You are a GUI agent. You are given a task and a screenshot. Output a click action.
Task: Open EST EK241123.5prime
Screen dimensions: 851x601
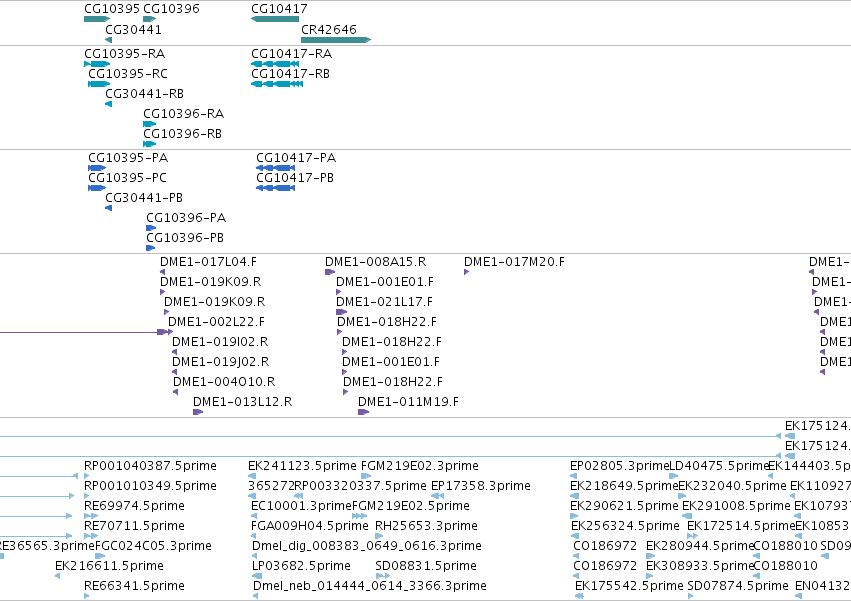pyautogui.click(x=302, y=466)
